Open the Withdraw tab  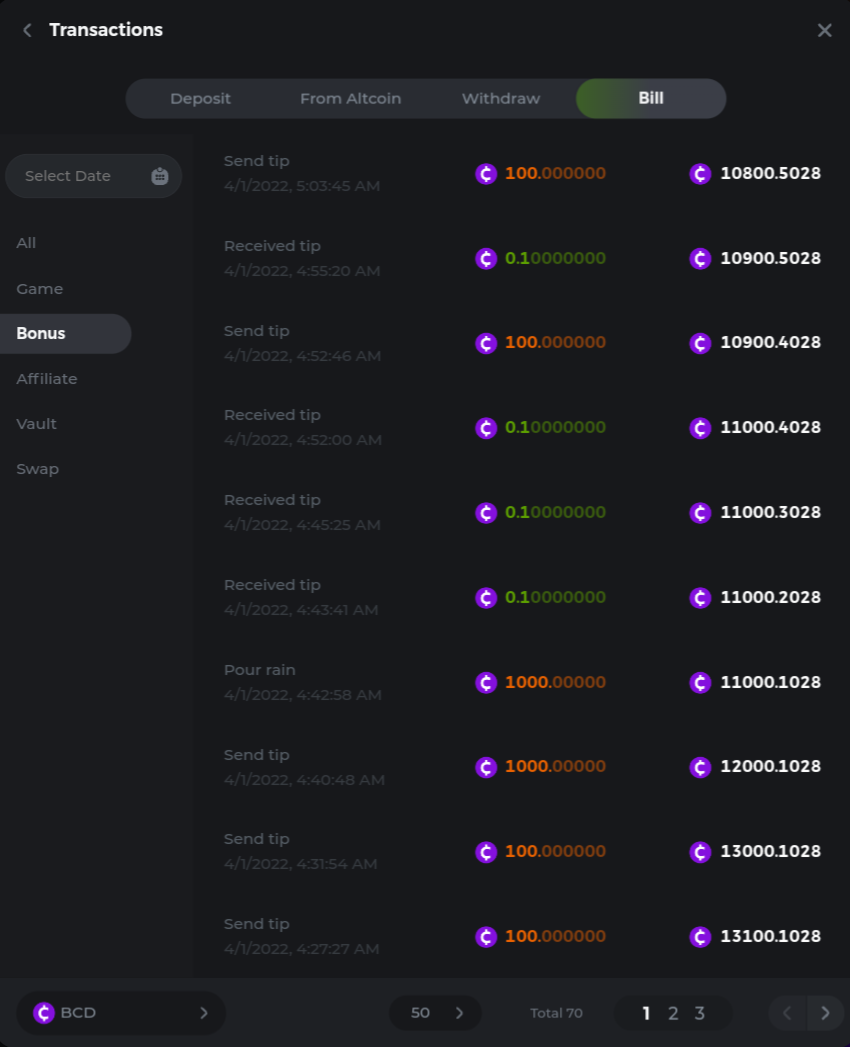[x=500, y=99]
